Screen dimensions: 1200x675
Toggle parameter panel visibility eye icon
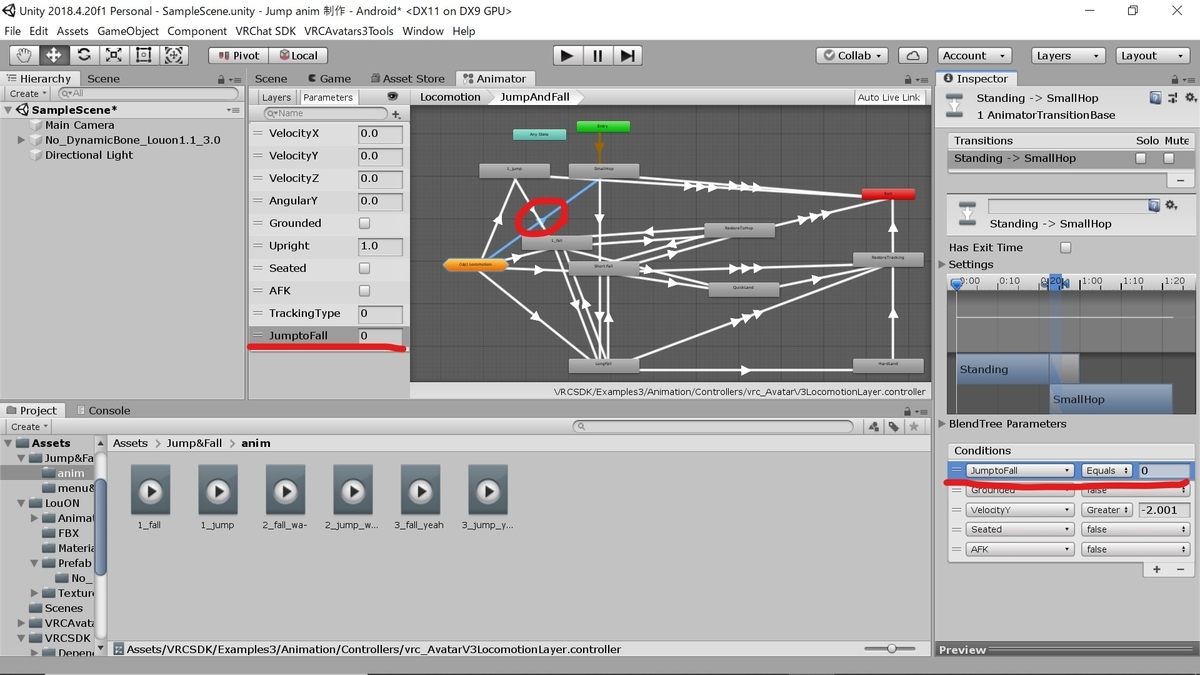tap(393, 97)
